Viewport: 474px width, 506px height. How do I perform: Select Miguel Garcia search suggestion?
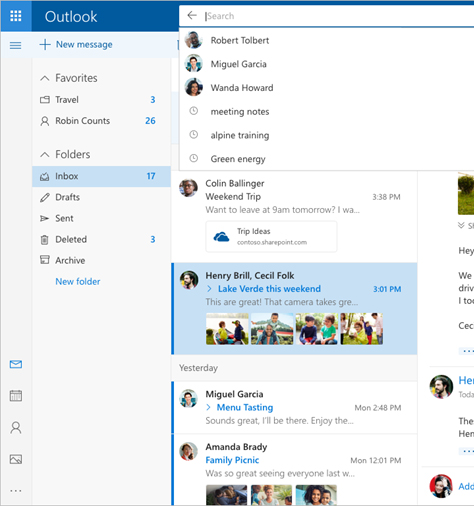[326, 64]
